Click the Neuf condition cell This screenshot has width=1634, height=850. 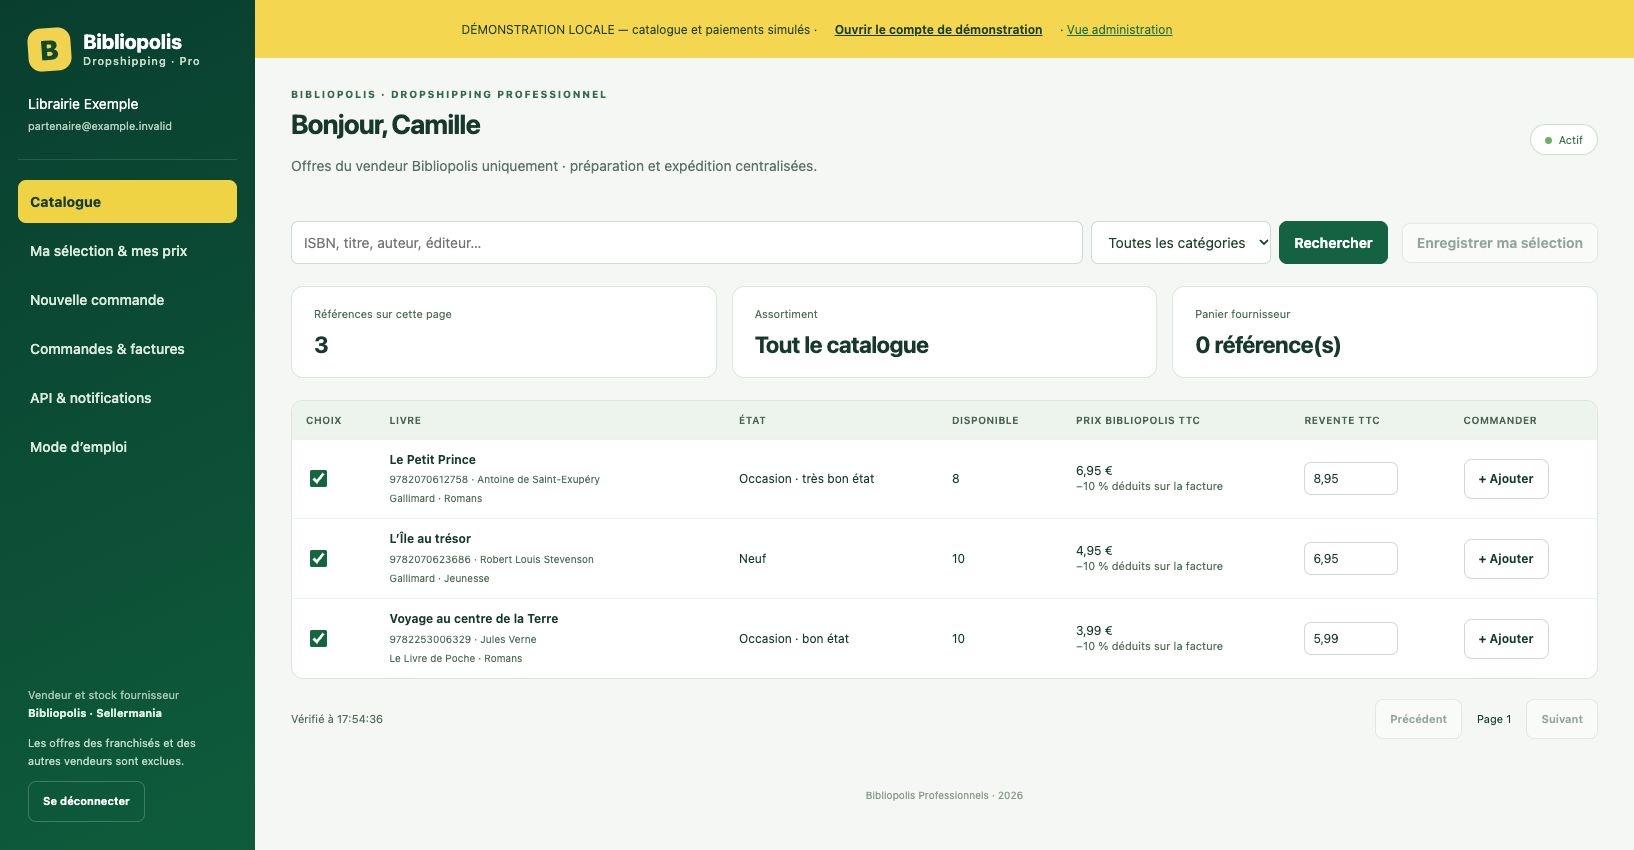(x=752, y=559)
